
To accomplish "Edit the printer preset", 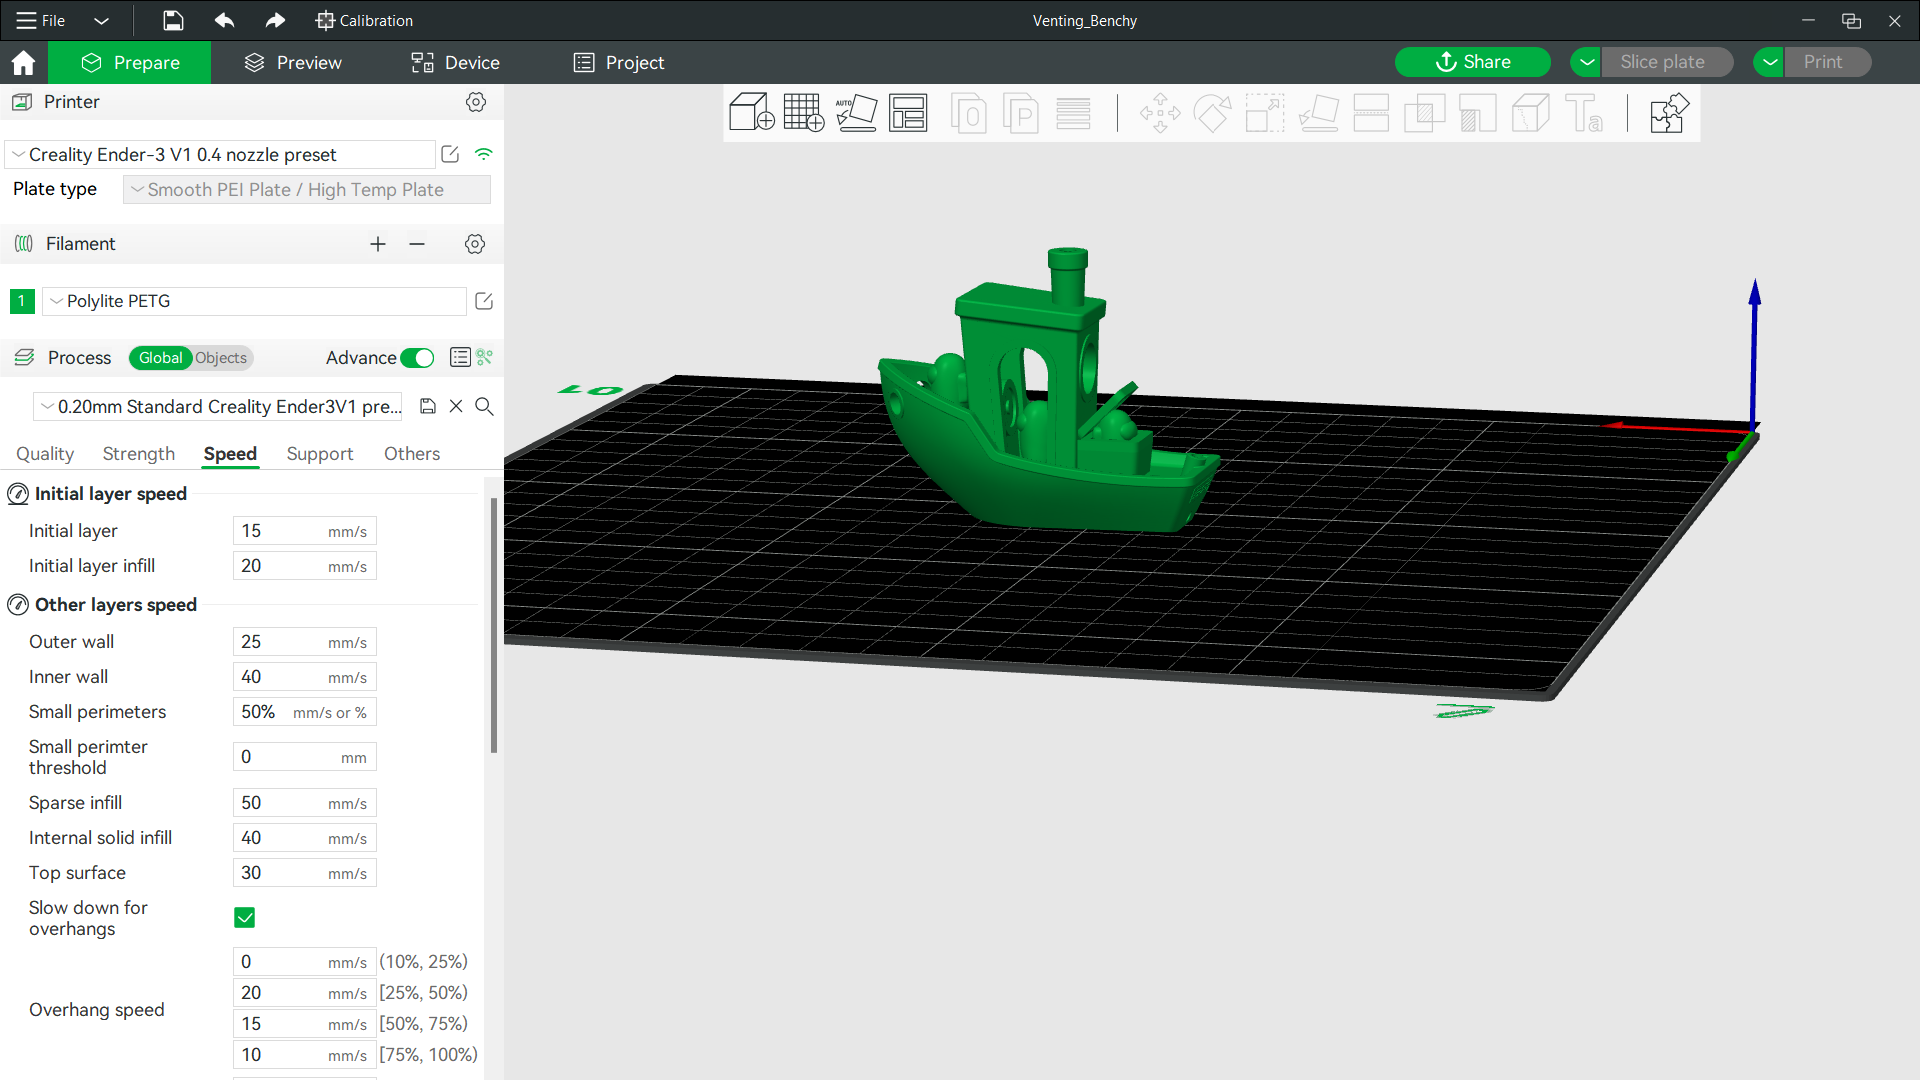I will click(x=450, y=154).
